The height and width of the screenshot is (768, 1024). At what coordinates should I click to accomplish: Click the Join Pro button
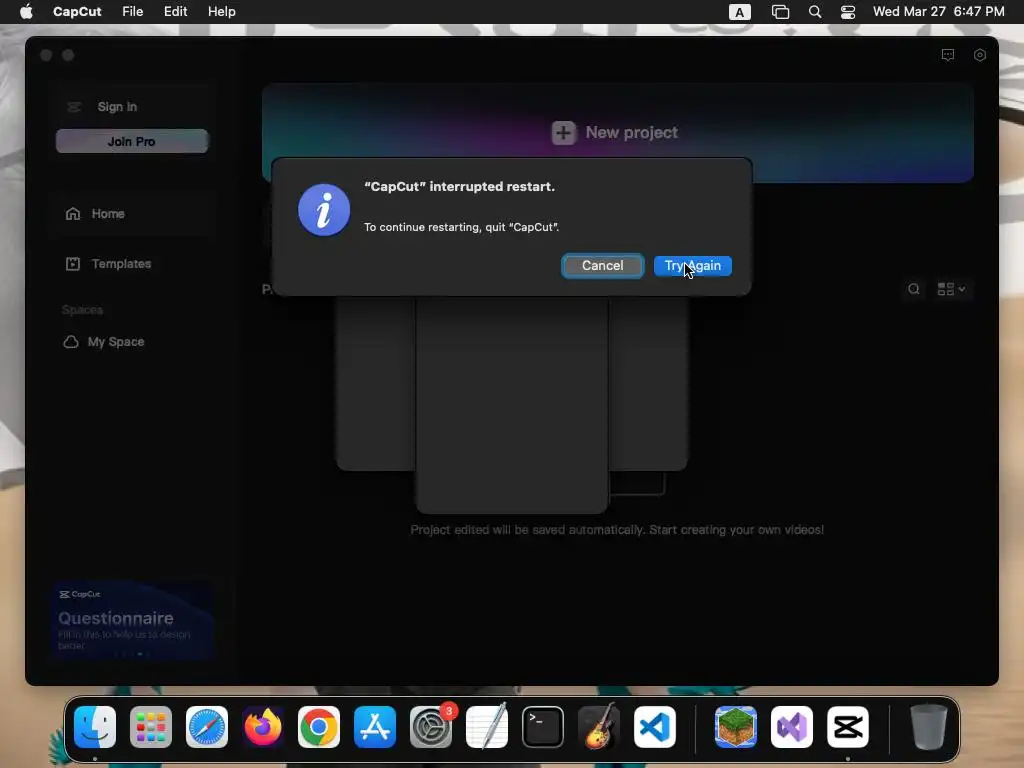point(132,141)
